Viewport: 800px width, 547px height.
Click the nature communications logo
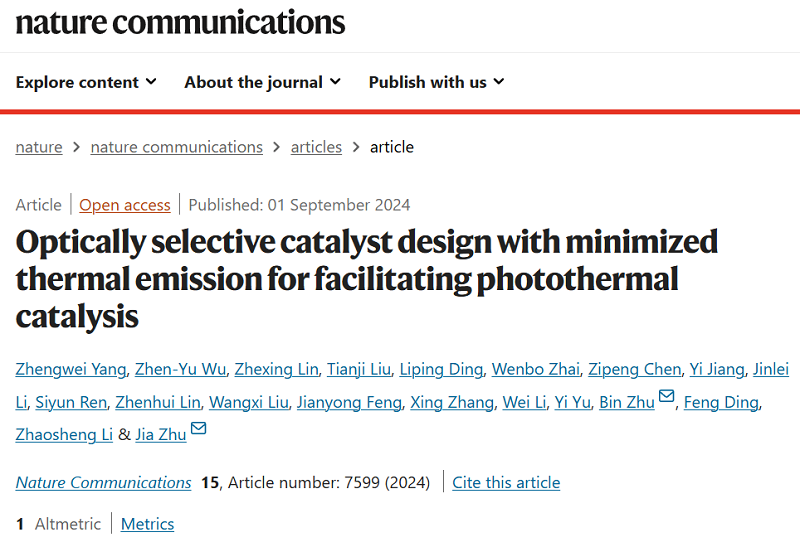pyautogui.click(x=180, y=22)
